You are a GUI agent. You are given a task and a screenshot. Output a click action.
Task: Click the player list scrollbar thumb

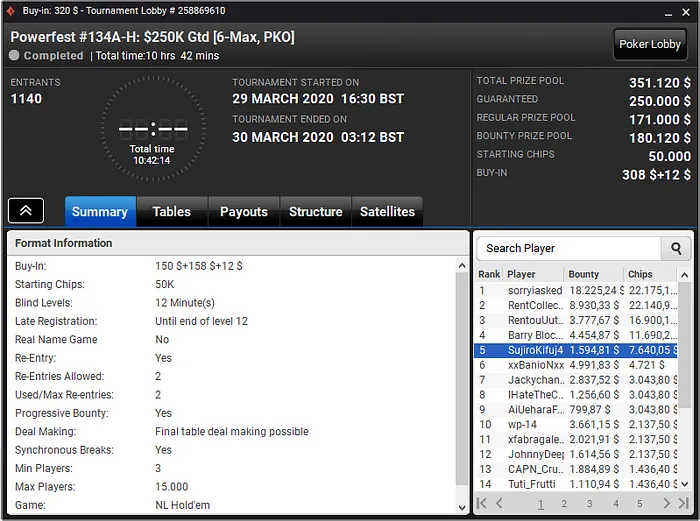pyautogui.click(x=684, y=345)
